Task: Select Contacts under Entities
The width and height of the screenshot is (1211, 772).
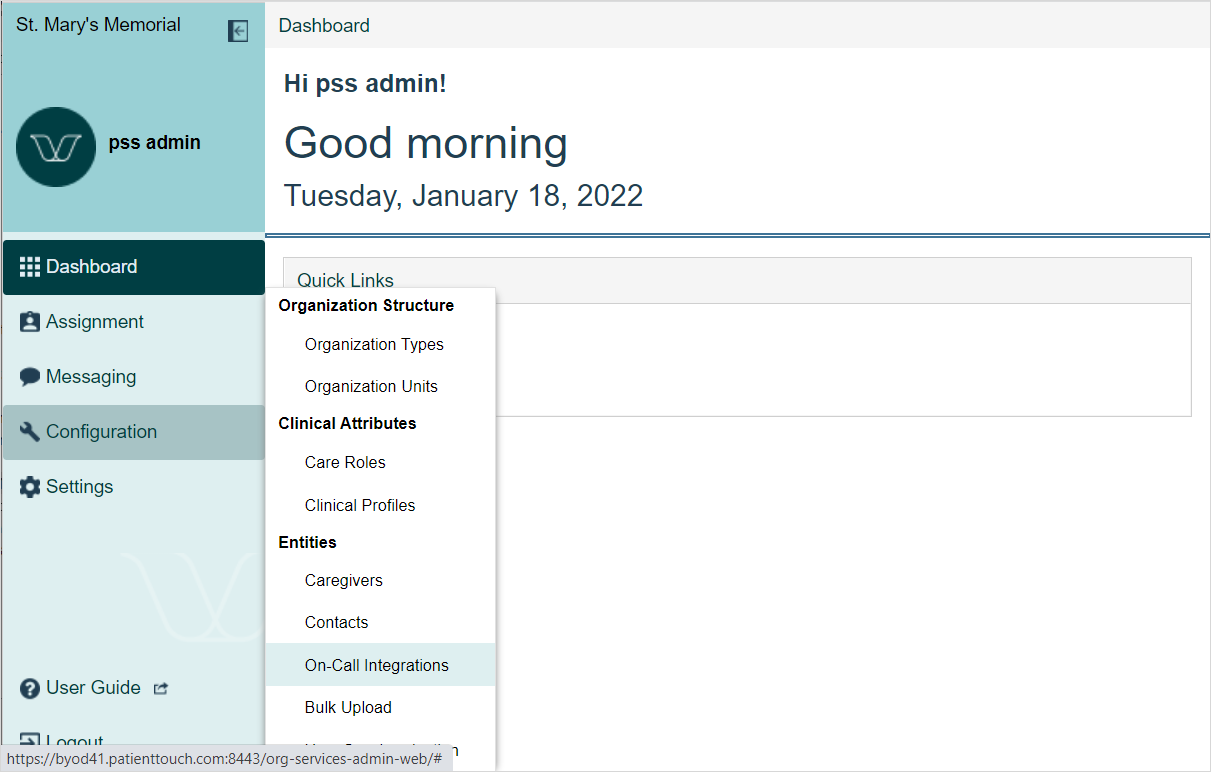Action: click(x=336, y=622)
